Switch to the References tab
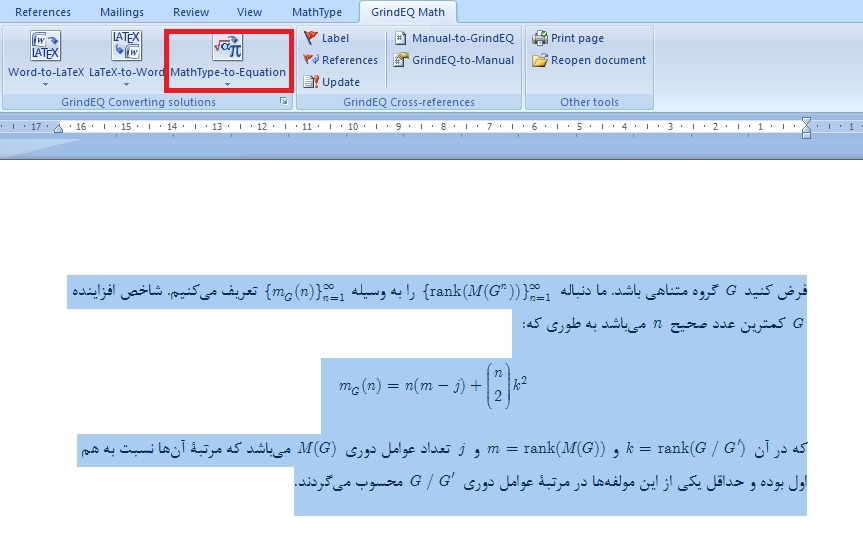 point(42,12)
